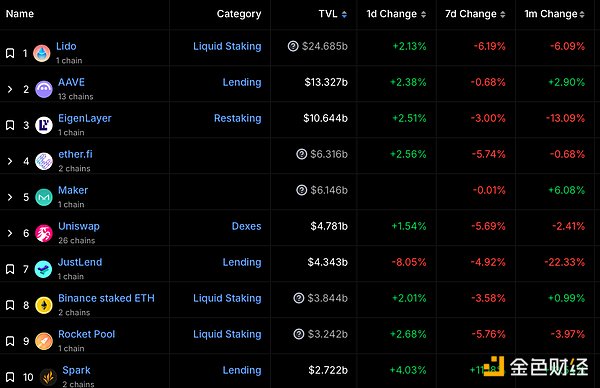This screenshot has height=388, width=600.
Task: Open the Spark protocol link
Action: point(77,370)
